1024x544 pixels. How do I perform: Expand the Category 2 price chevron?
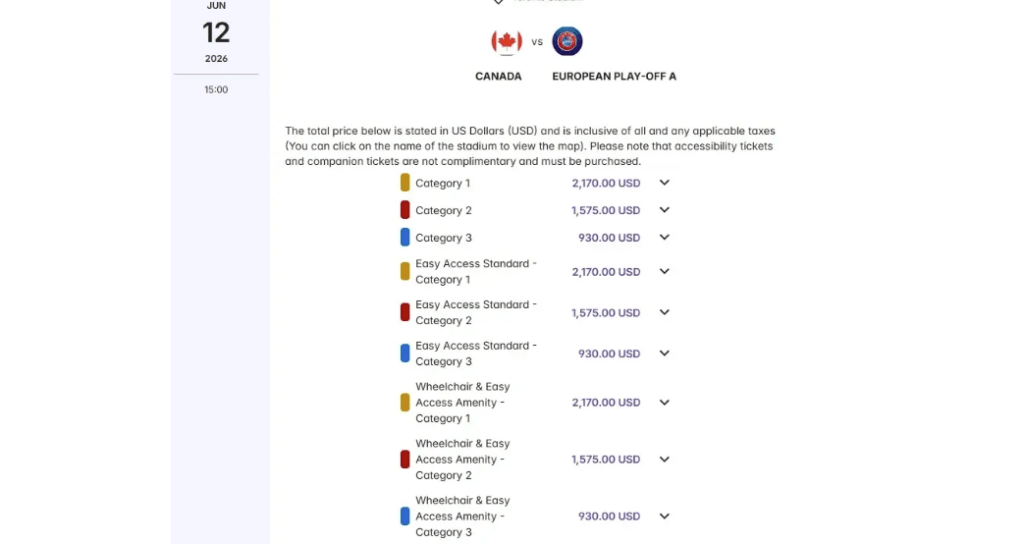tap(664, 210)
